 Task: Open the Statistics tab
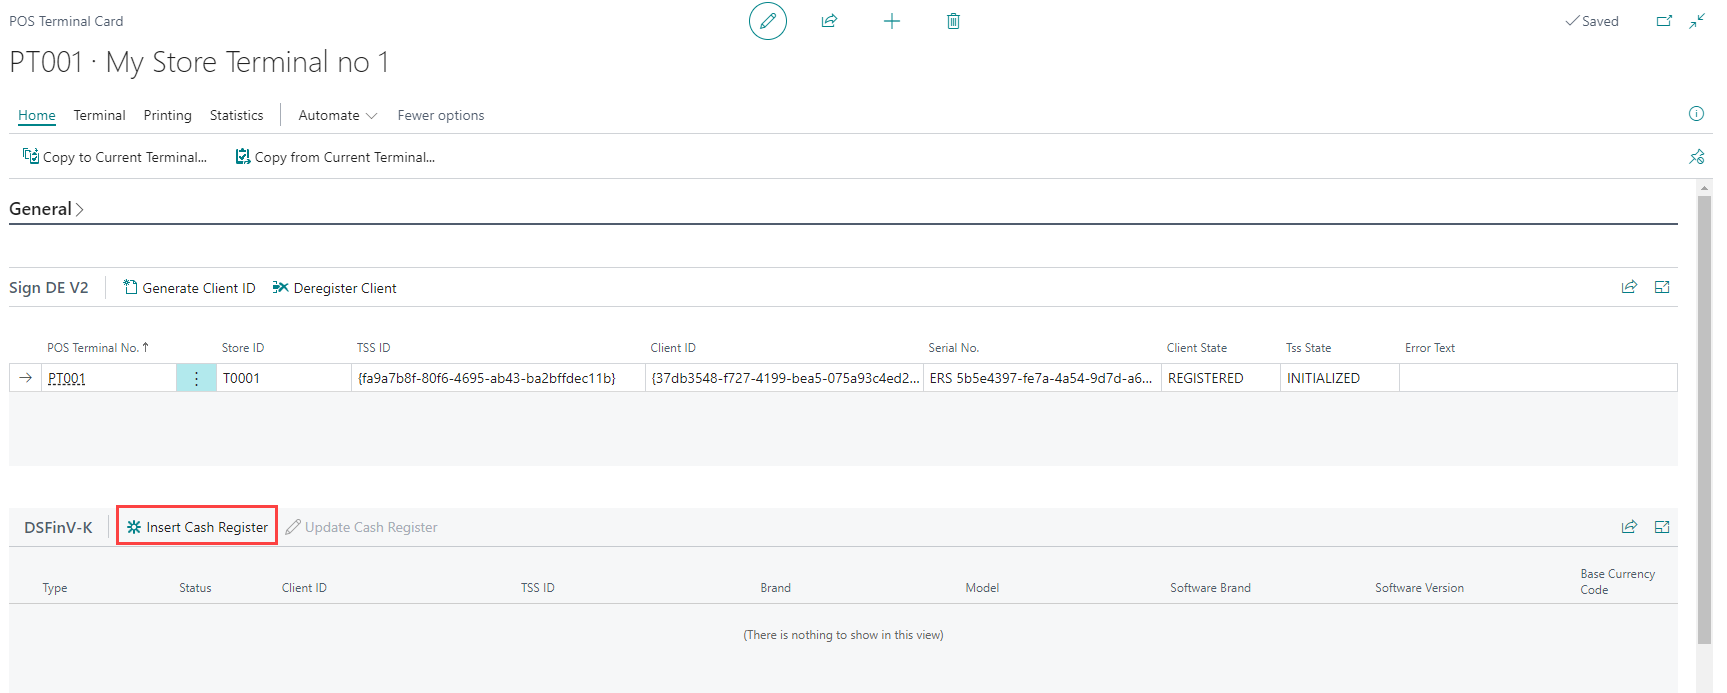click(x=236, y=115)
